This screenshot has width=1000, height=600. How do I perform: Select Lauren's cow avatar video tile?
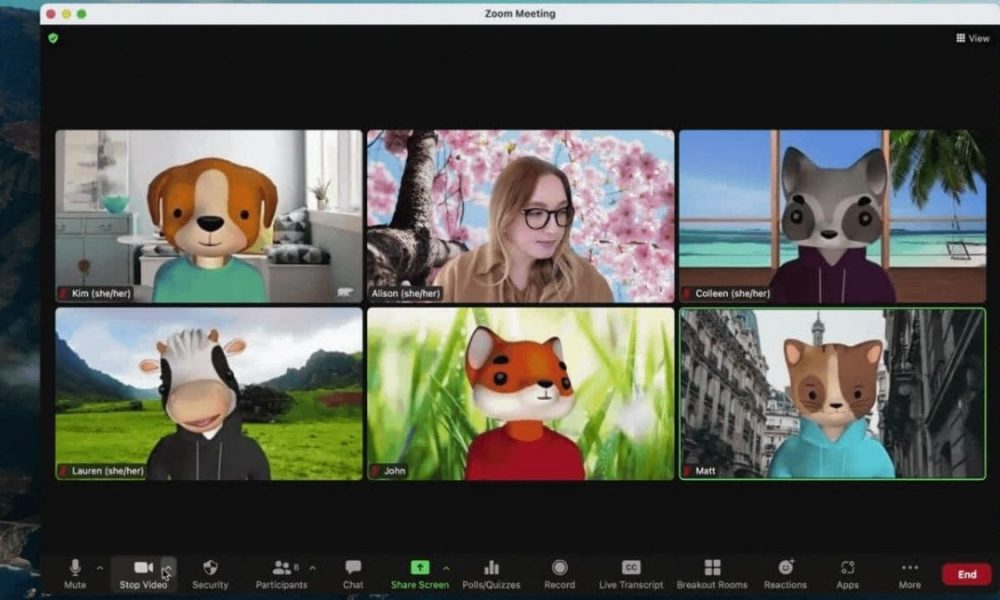209,393
